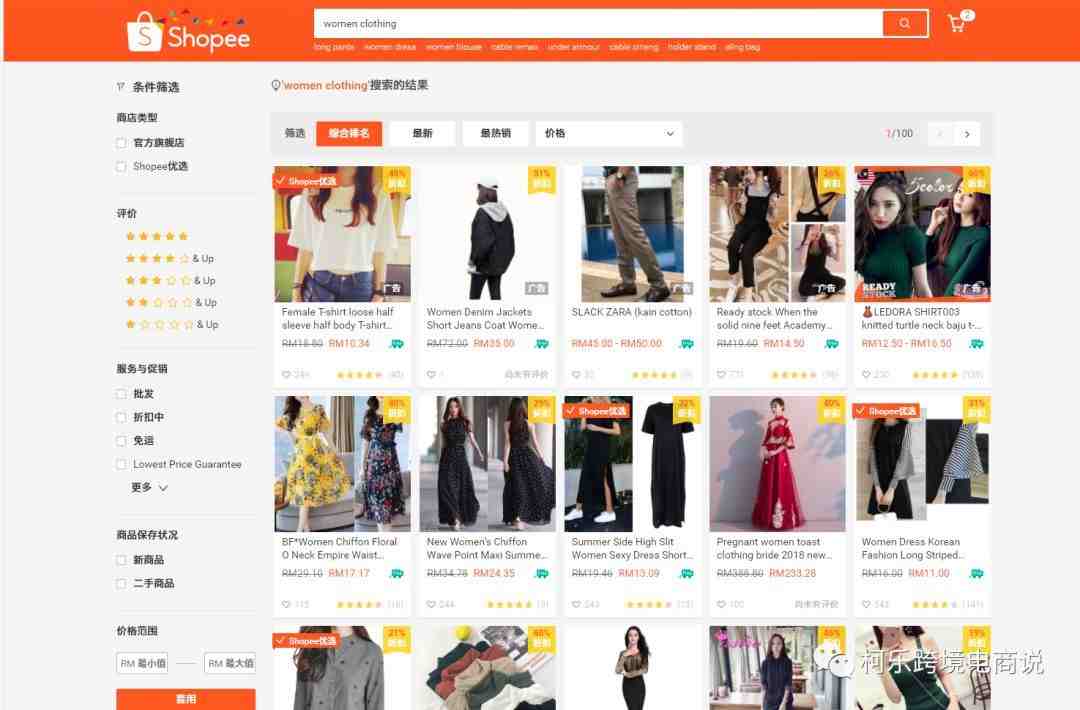Screen dimensions: 1080x710
Task: Like the New Women's Chiffon Wave item
Action: click(431, 605)
